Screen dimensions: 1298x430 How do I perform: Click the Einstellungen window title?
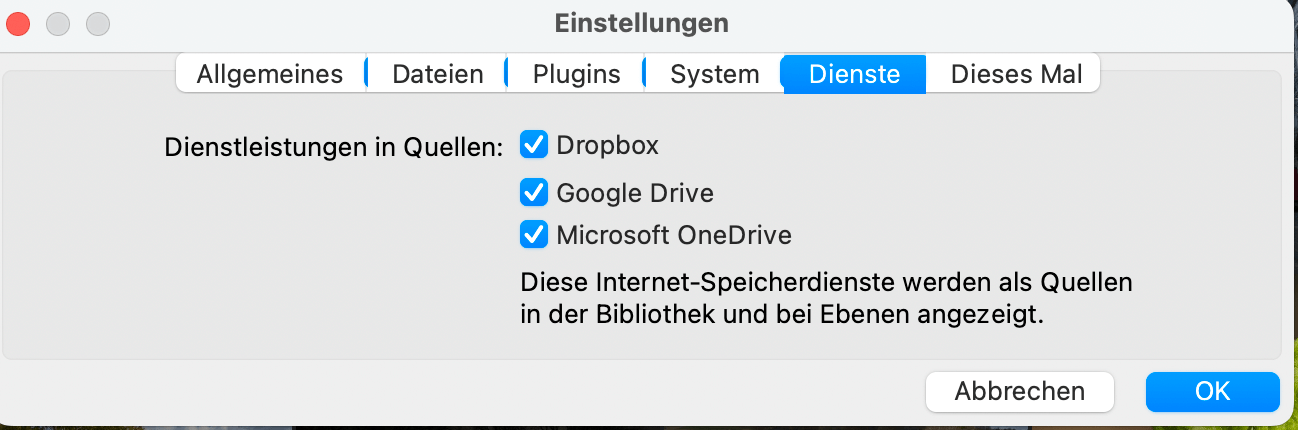click(x=641, y=22)
